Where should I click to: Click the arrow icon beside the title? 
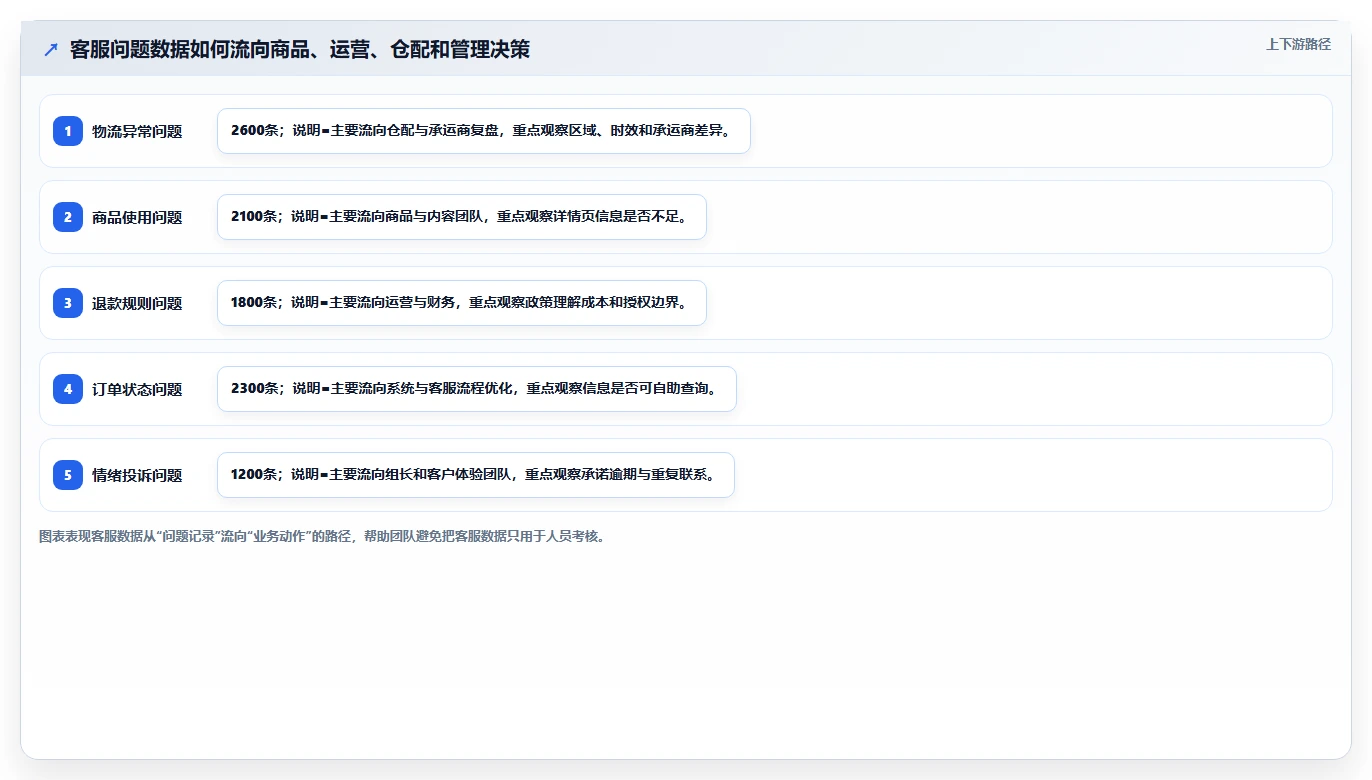(51, 50)
